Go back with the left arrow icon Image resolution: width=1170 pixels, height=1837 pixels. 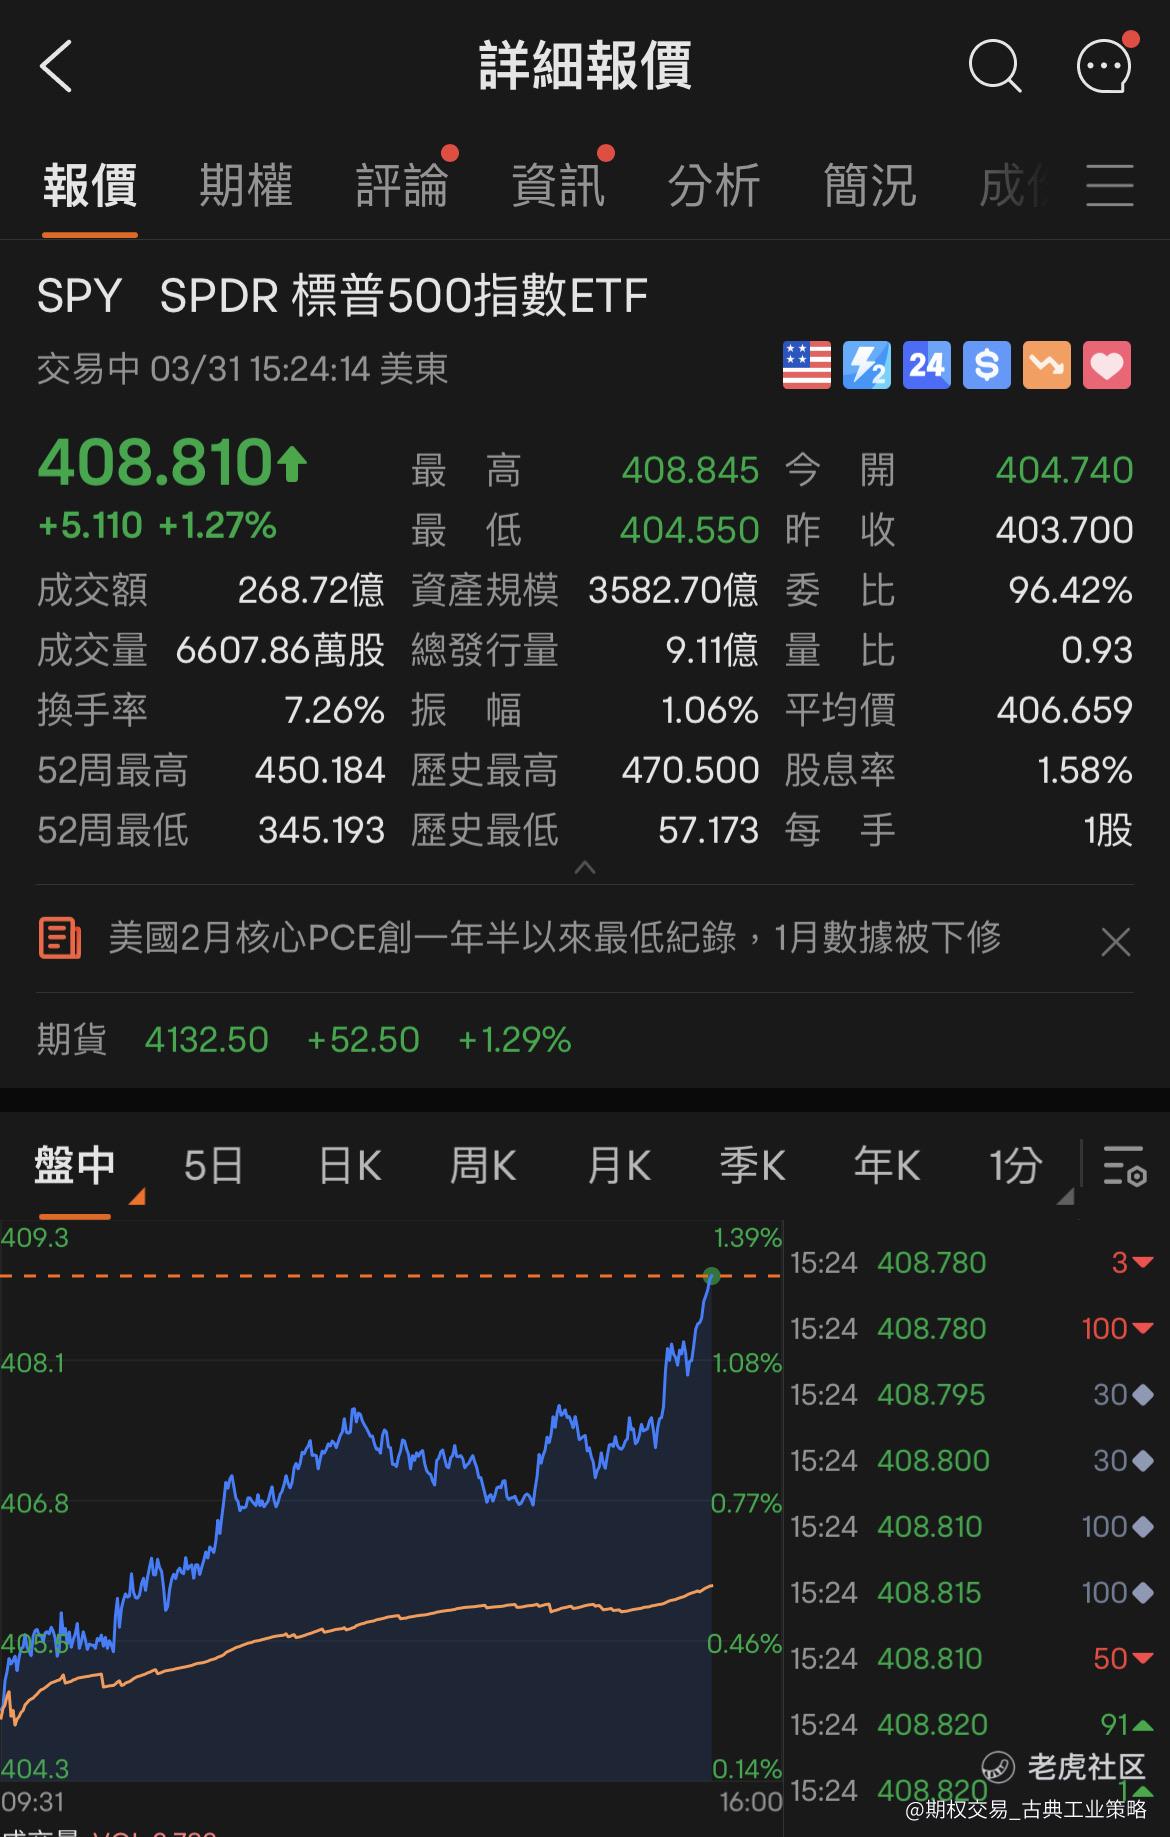click(56, 67)
